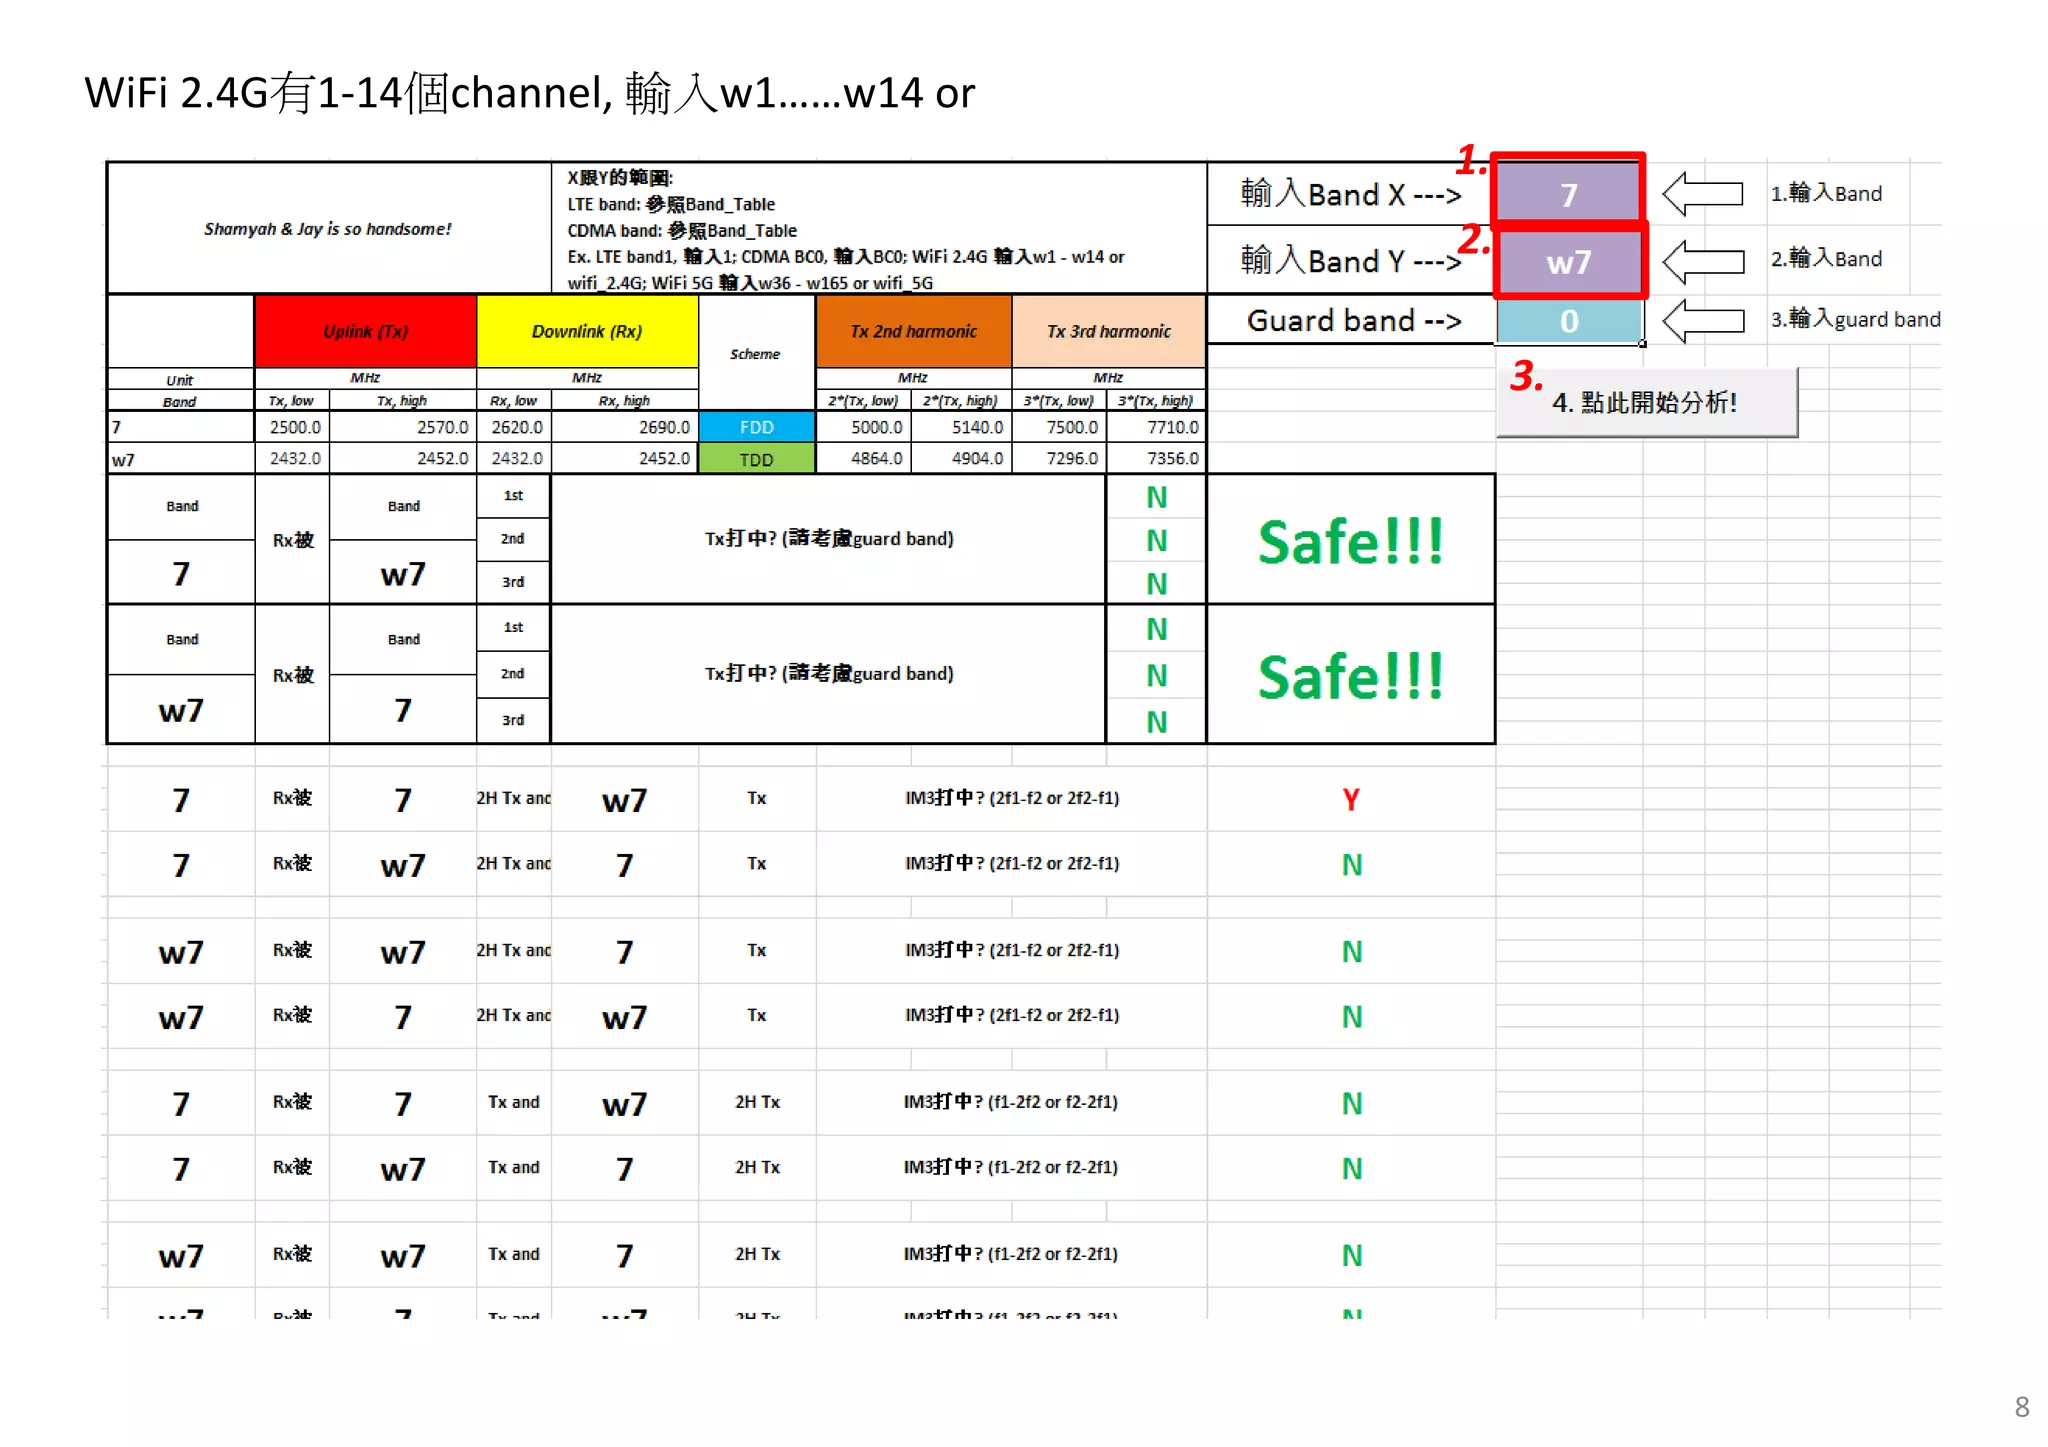Click the Tx 3rd harmonic header cell
The width and height of the screenshot is (2048, 1447).
pyautogui.click(x=1108, y=331)
